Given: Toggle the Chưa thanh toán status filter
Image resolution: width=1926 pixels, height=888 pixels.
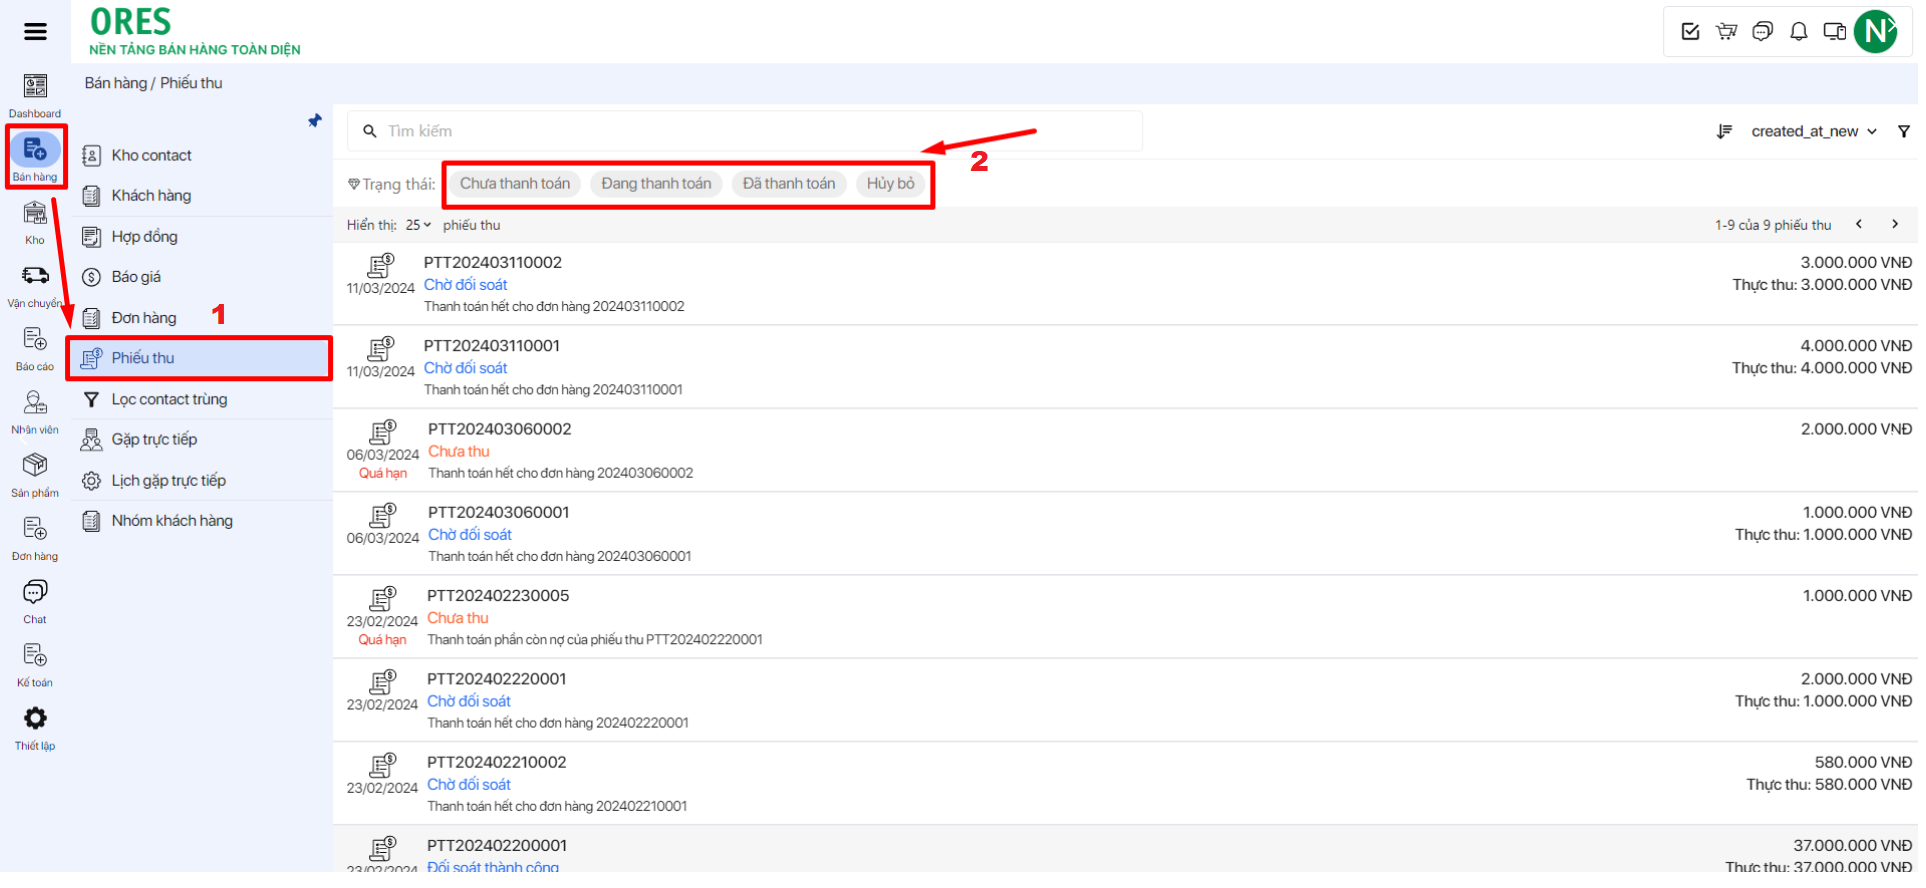Looking at the screenshot, I should click(x=515, y=184).
